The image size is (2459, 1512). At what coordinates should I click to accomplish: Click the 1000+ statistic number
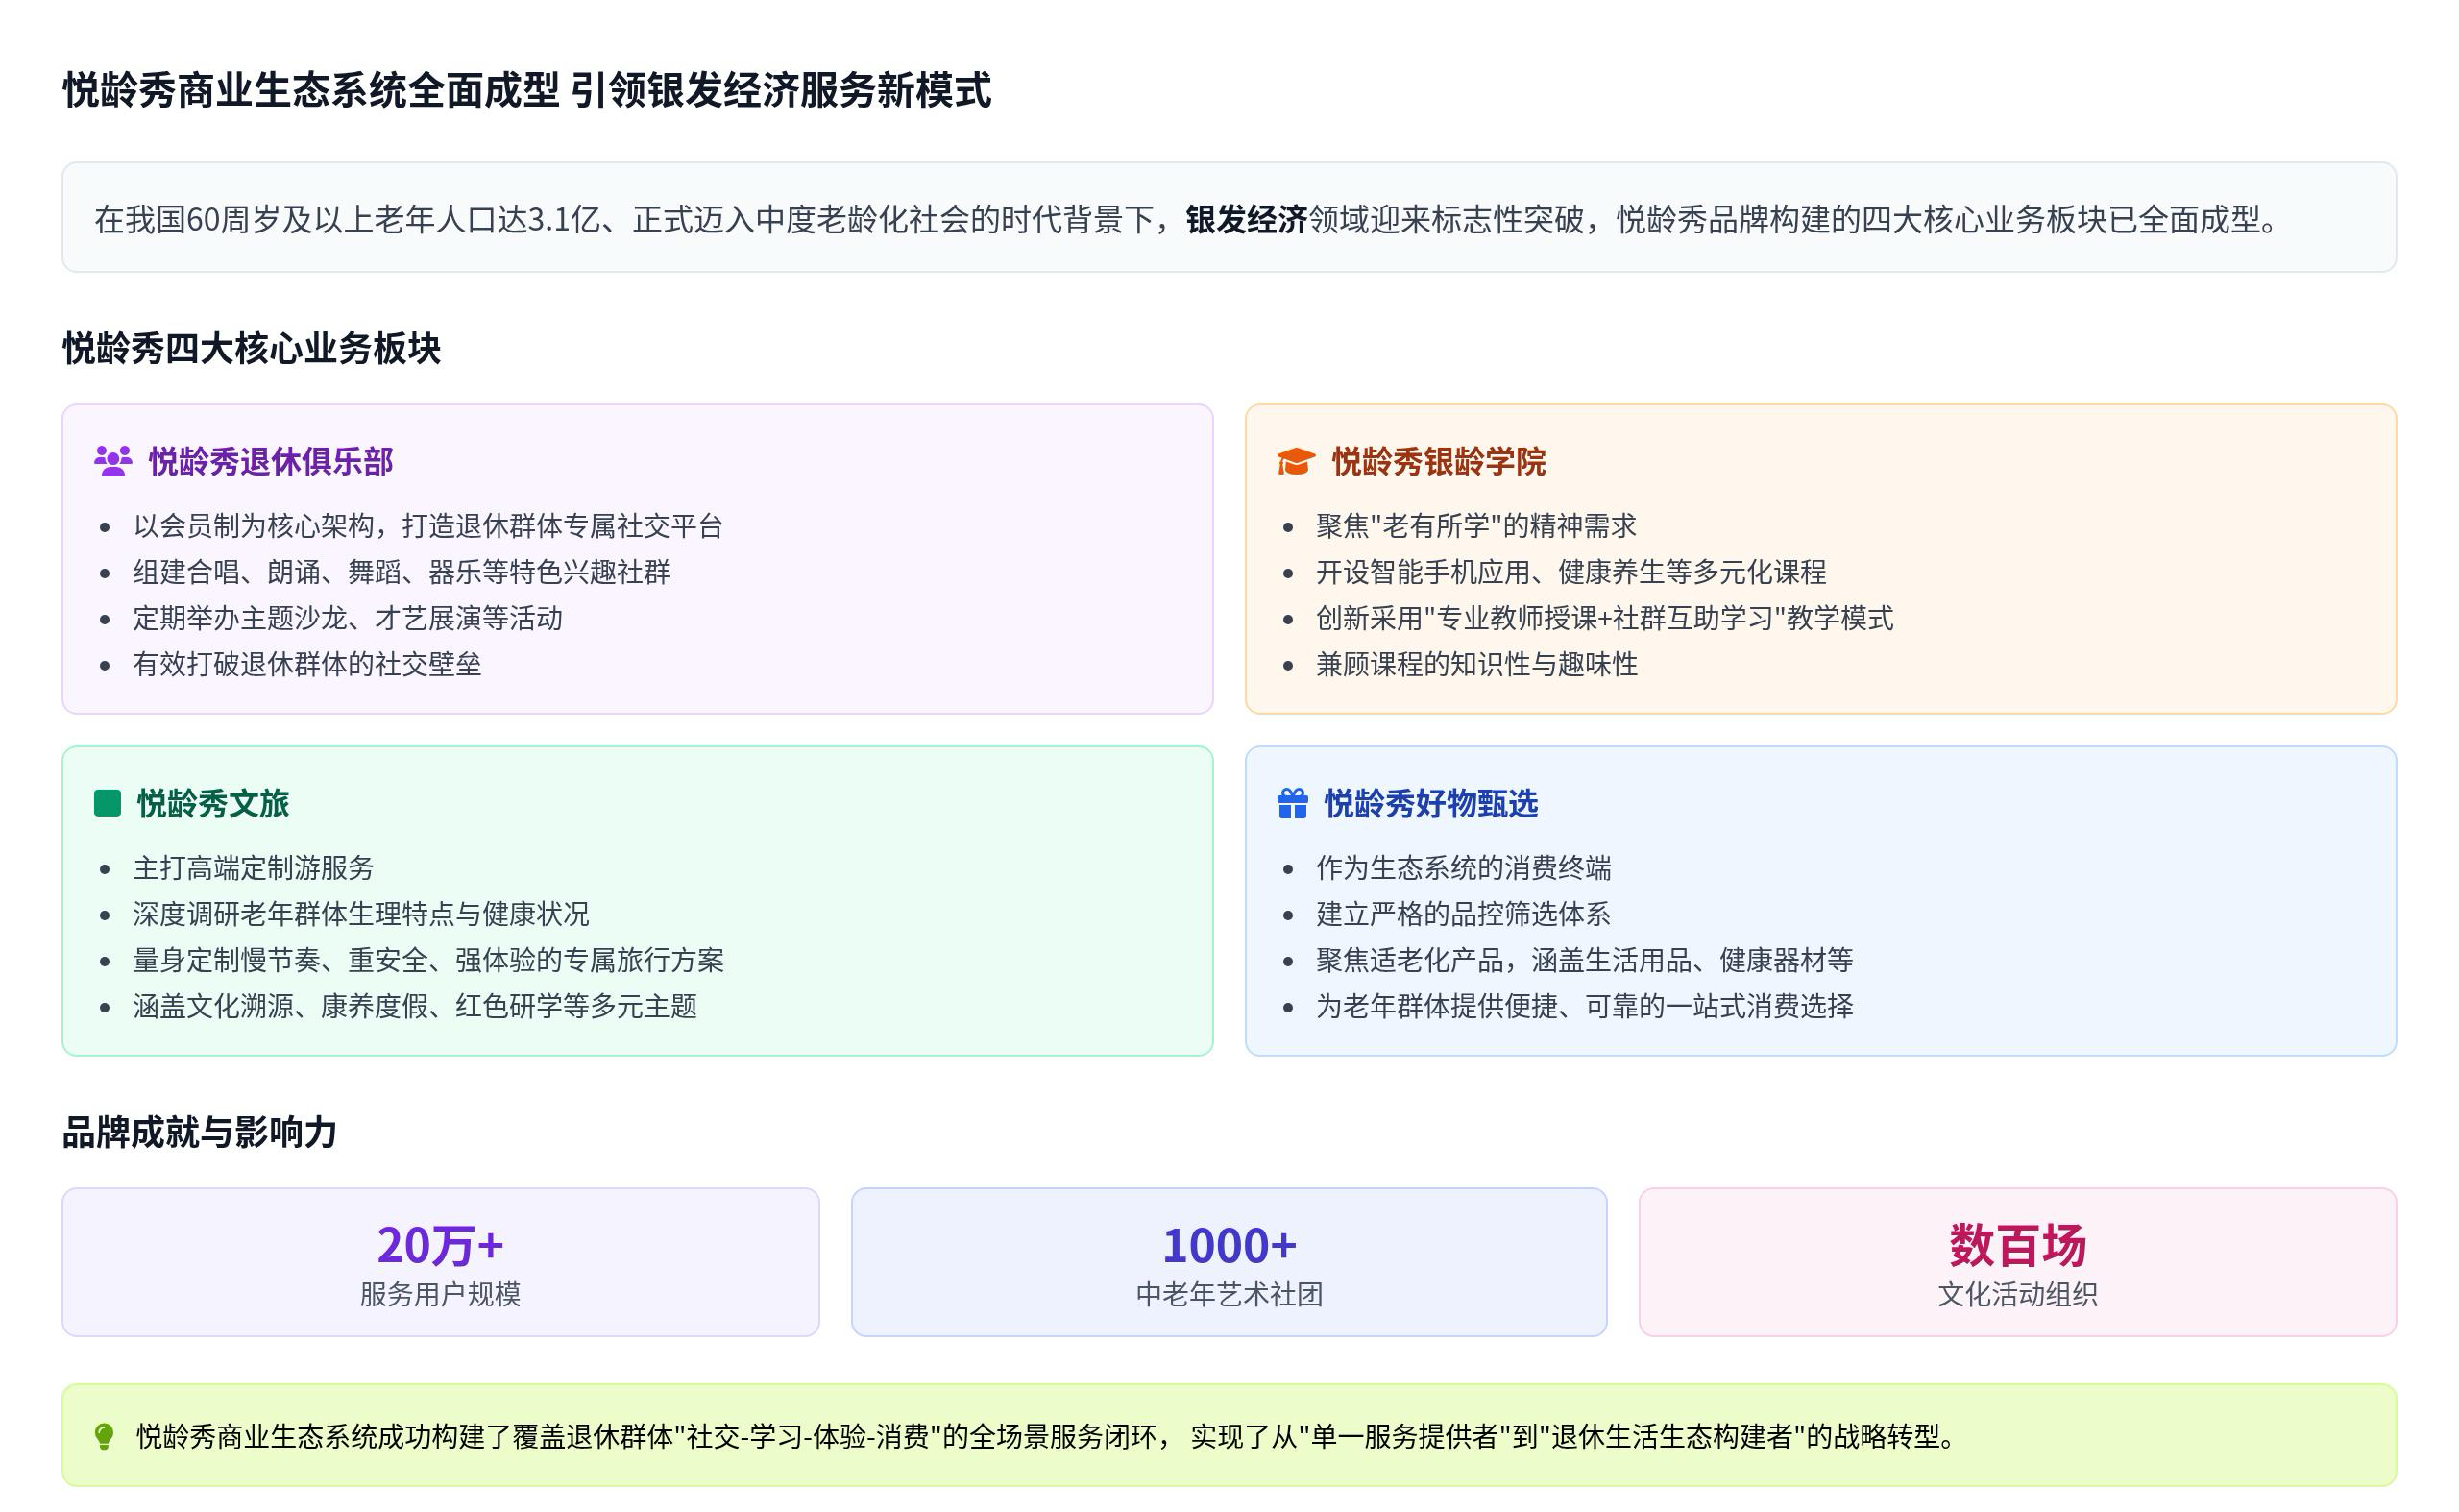(1229, 1245)
